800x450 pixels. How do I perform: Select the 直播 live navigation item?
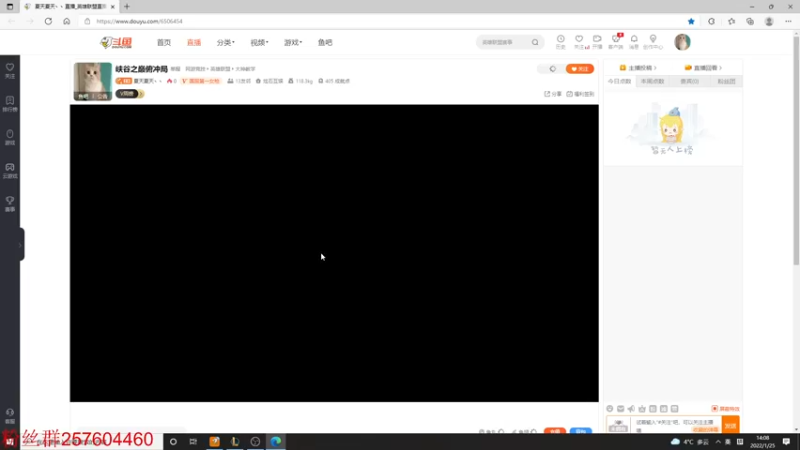click(194, 42)
